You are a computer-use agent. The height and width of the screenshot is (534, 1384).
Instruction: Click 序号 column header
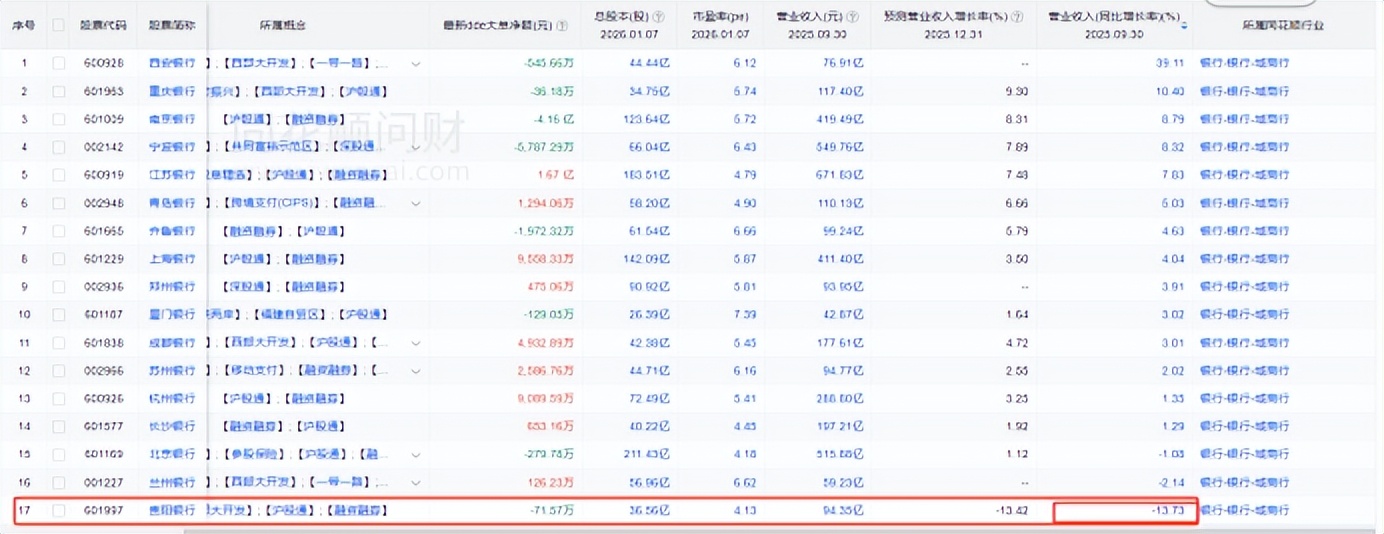(24, 25)
